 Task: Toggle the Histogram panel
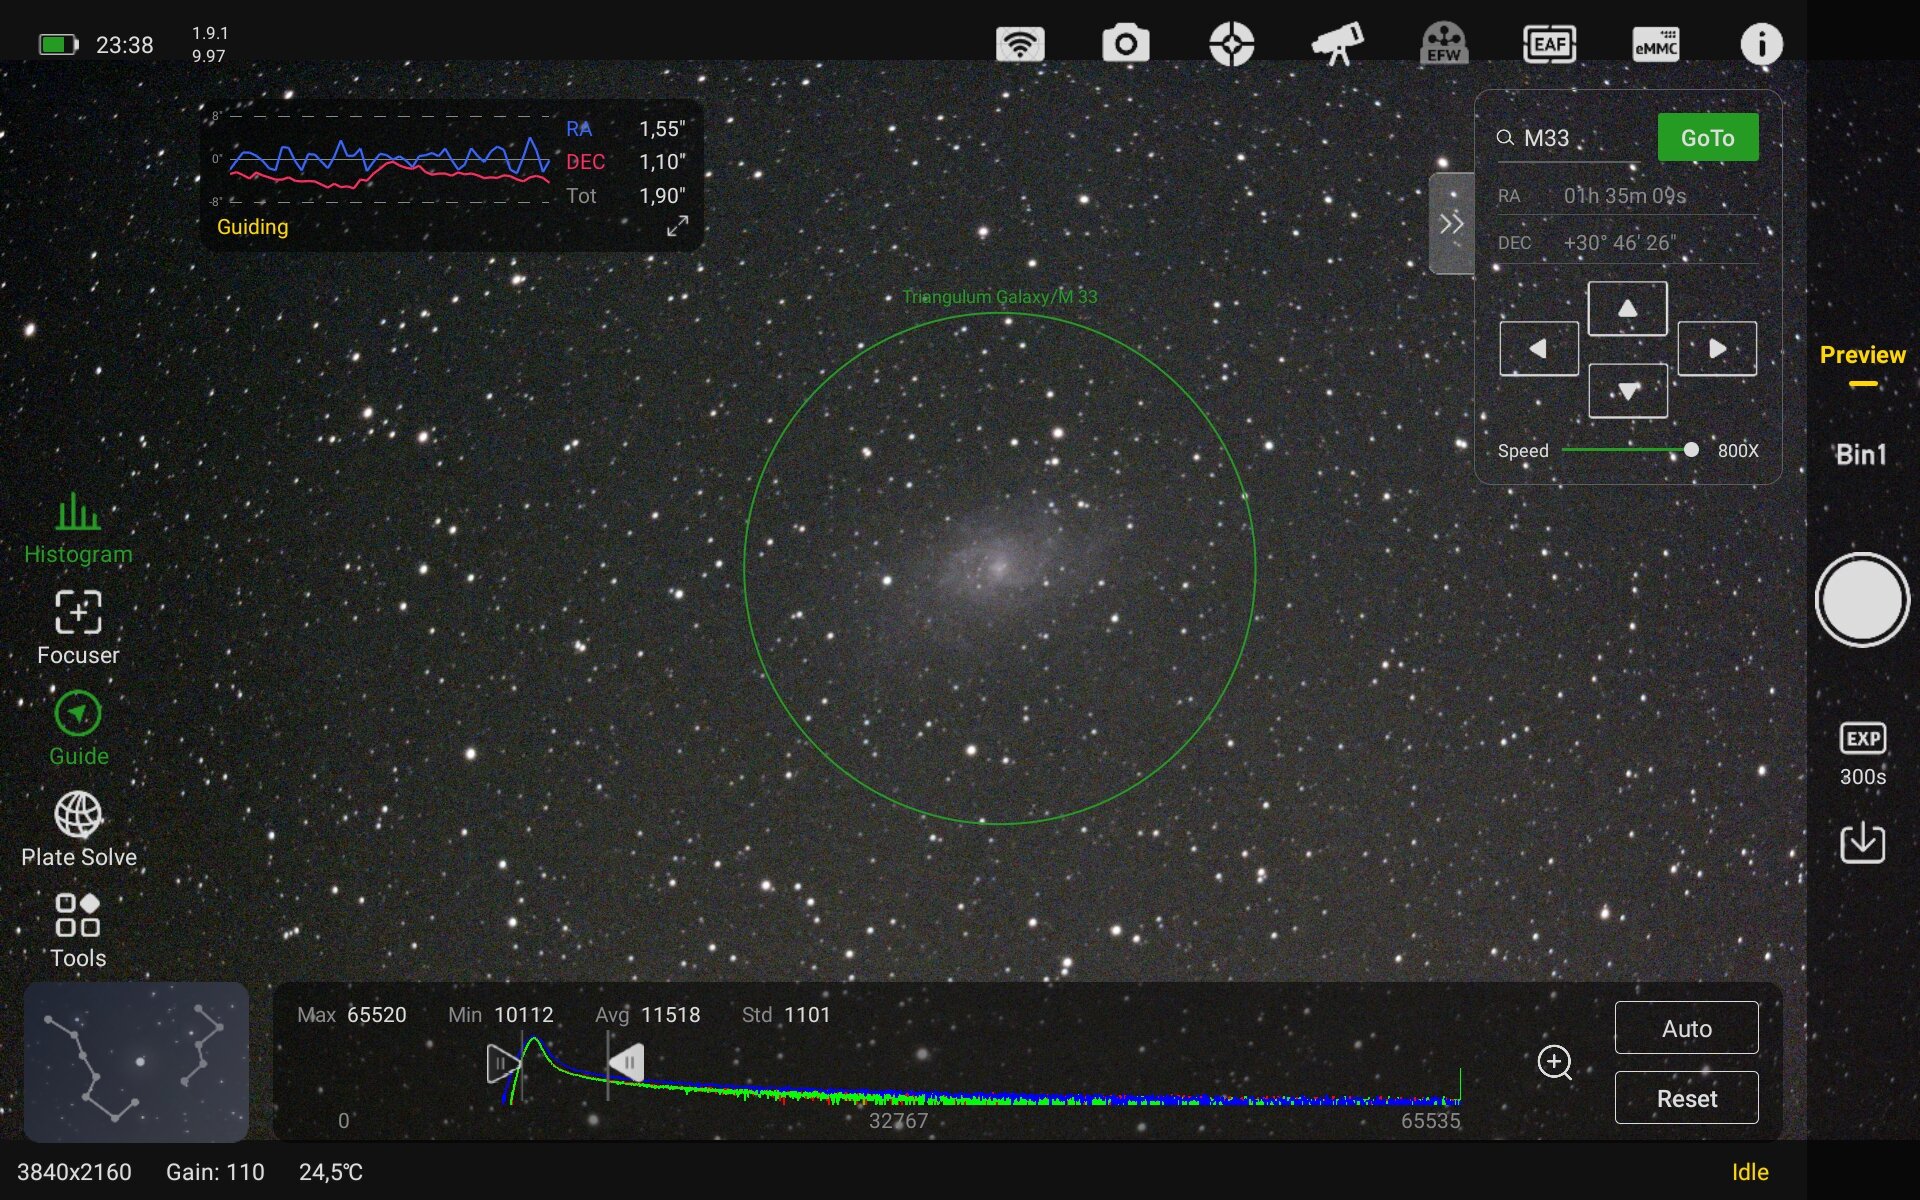78,528
